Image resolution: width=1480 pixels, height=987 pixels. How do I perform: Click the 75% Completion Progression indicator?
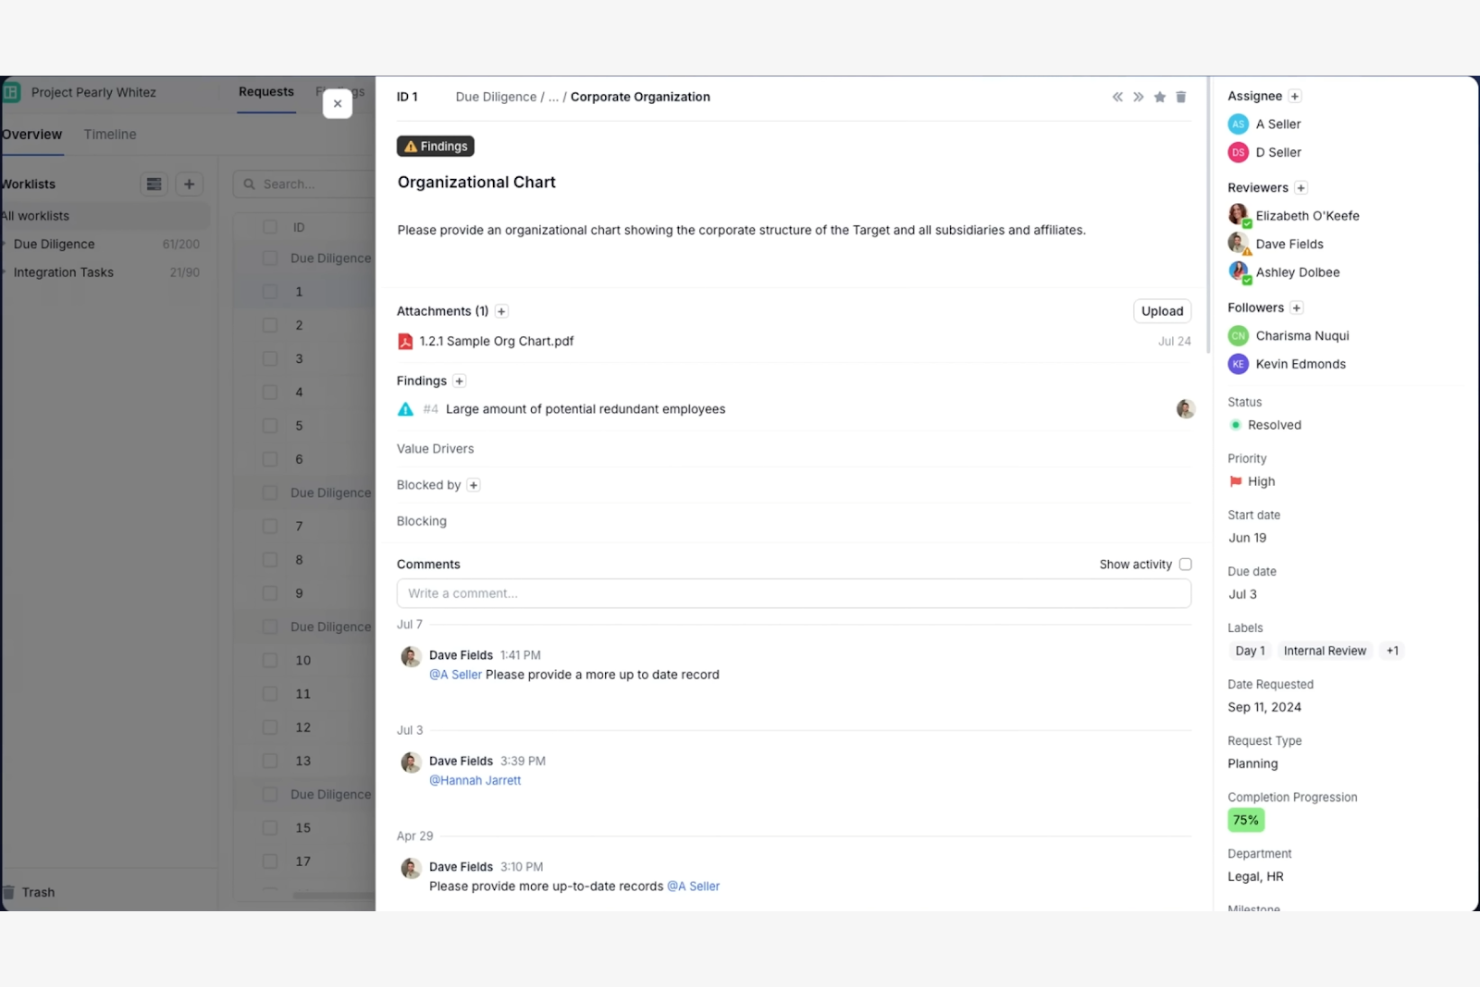tap(1245, 819)
